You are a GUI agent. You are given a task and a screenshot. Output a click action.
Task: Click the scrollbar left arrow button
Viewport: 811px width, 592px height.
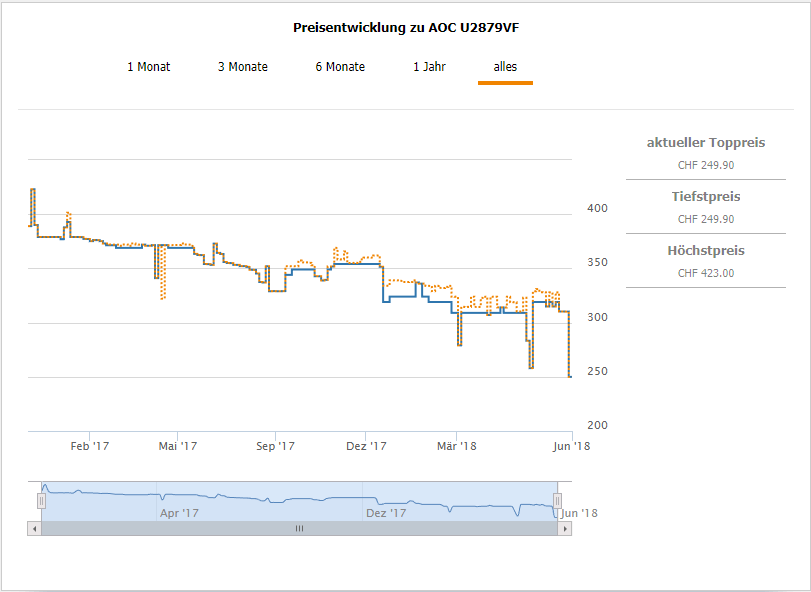point(34,528)
